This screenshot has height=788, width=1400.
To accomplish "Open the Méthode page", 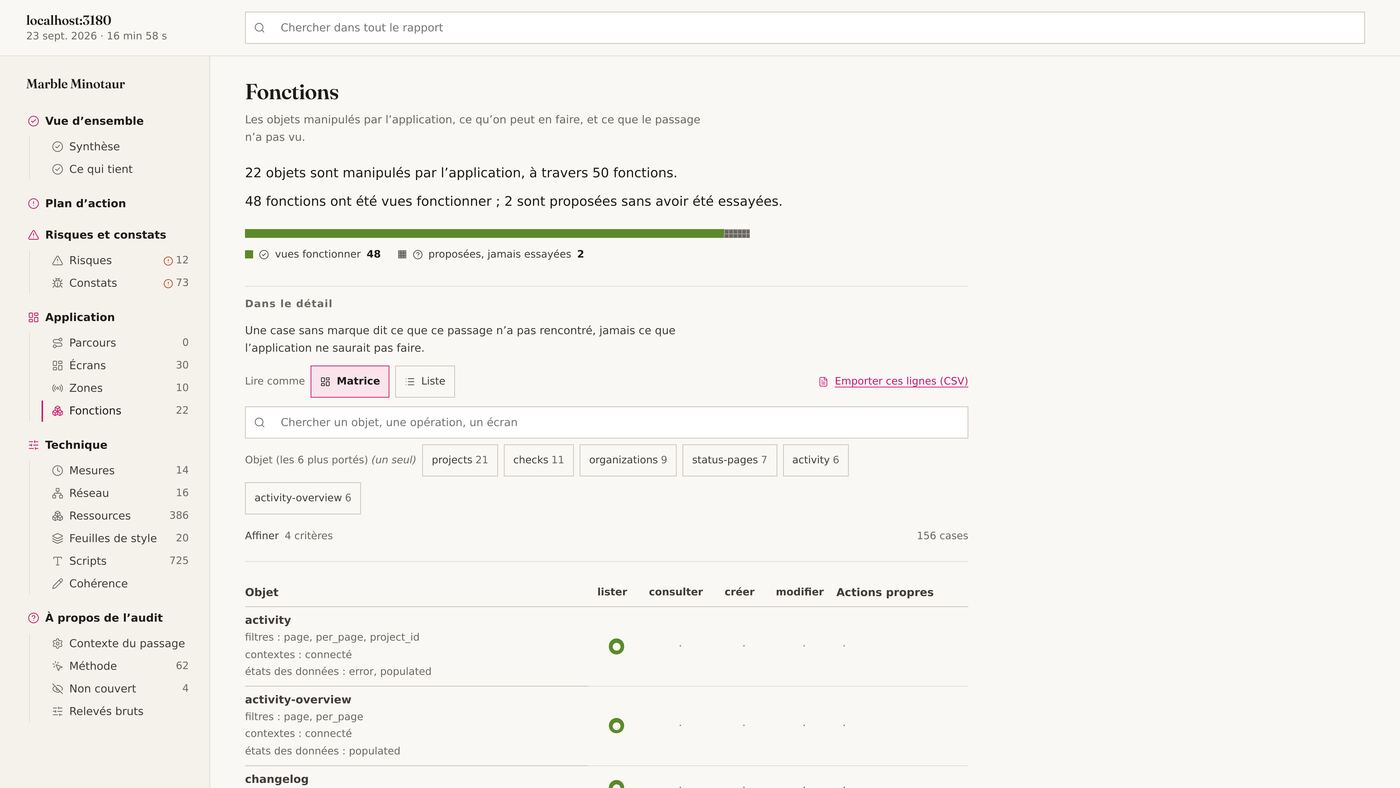I will tap(93, 666).
